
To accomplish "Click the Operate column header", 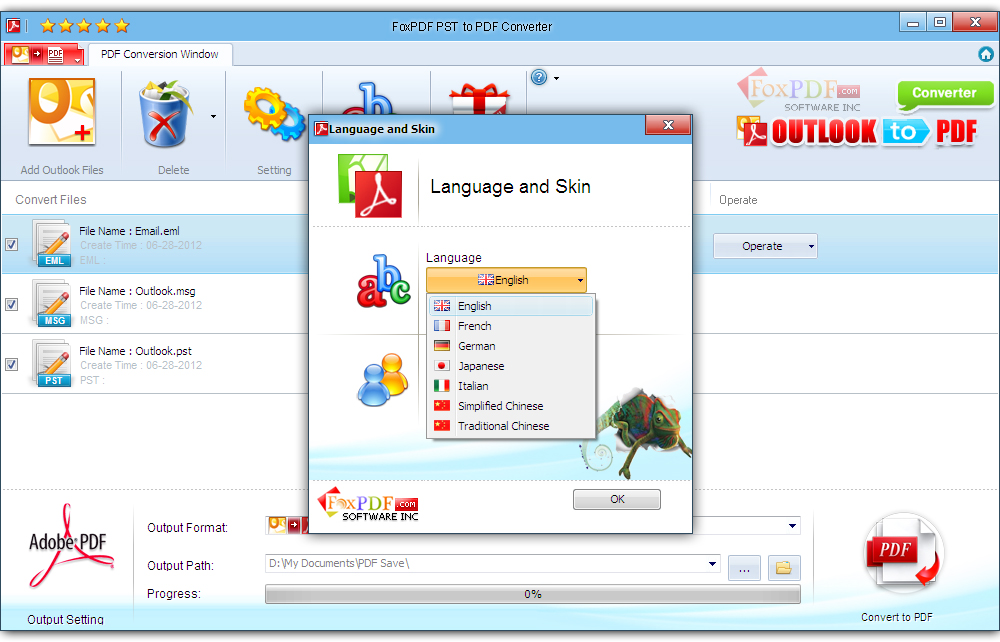I will [738, 200].
